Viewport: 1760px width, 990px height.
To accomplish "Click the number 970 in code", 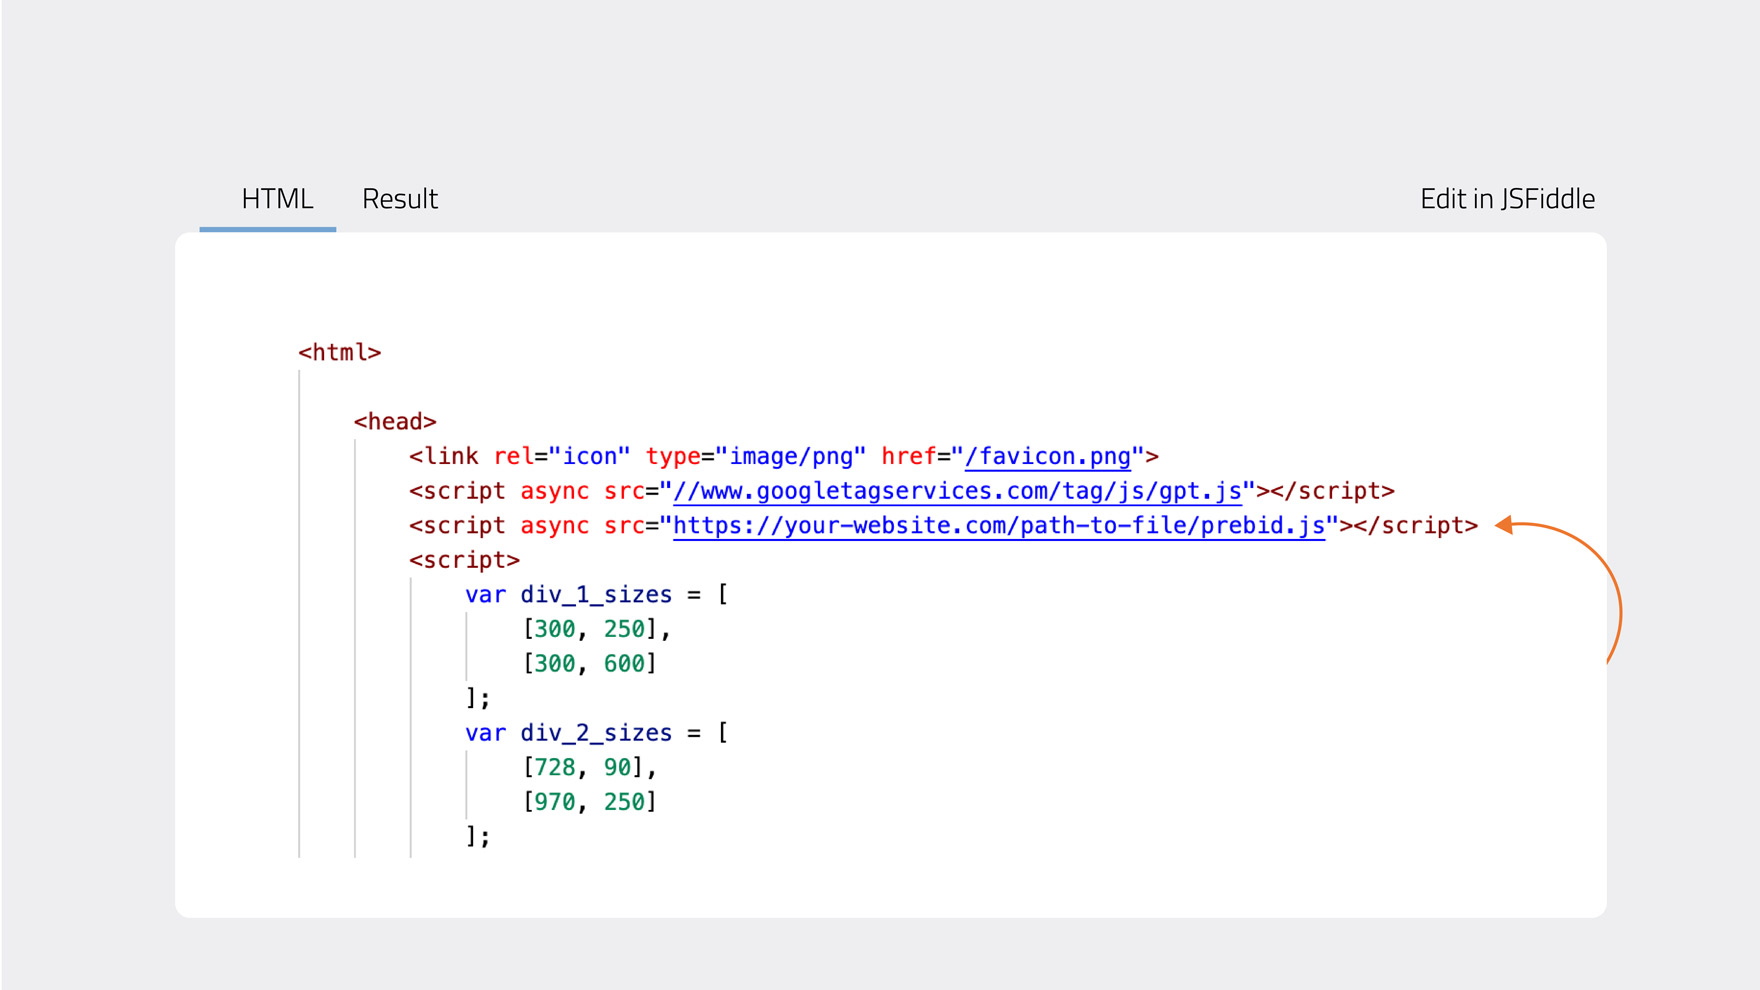I will (555, 802).
